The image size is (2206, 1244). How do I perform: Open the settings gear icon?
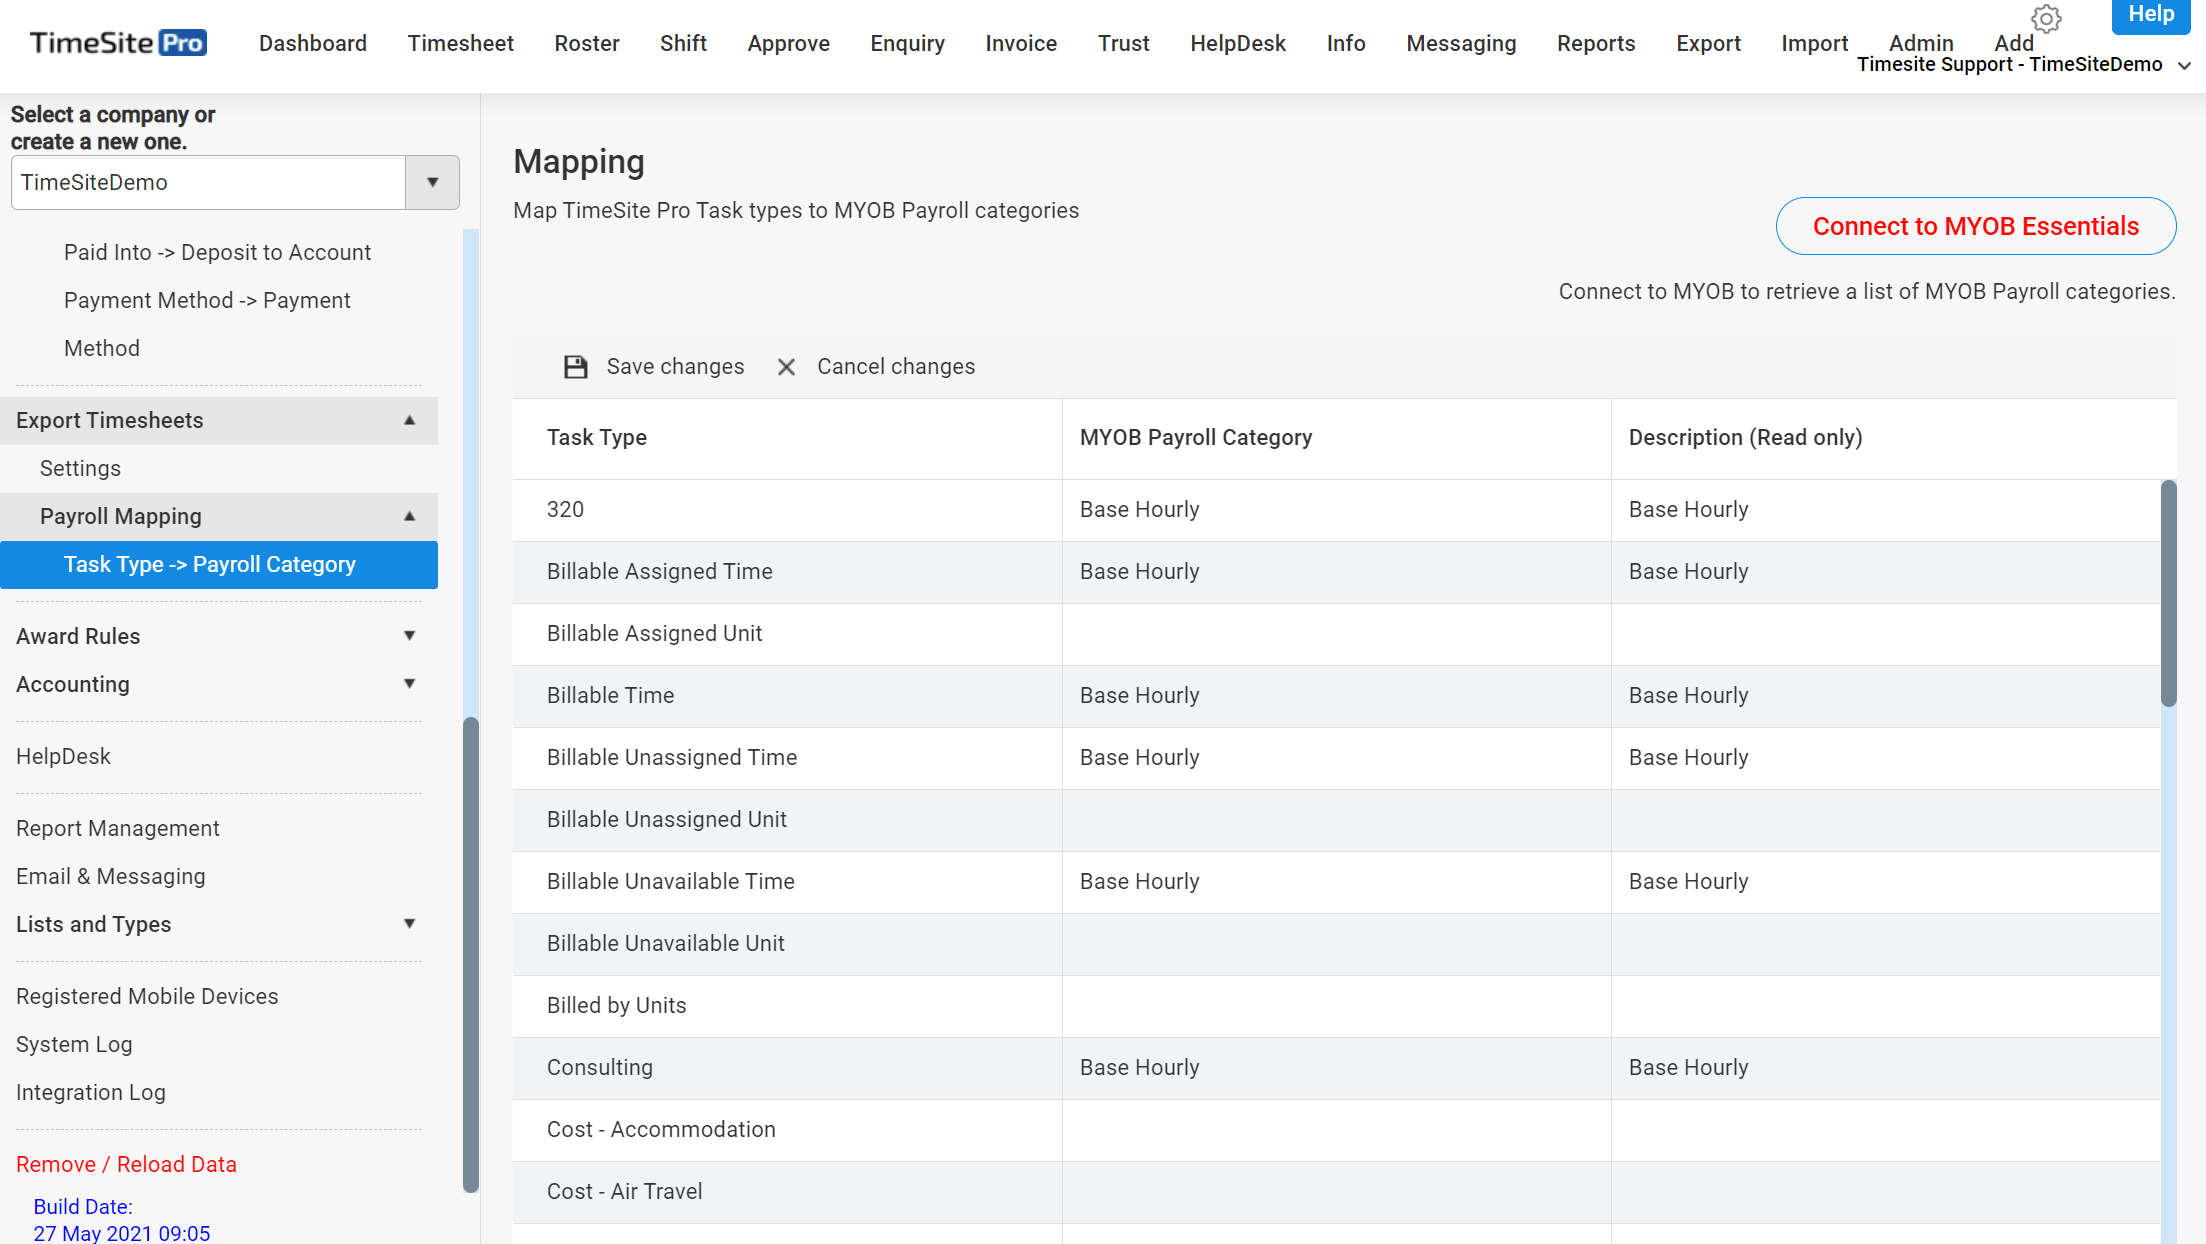pos(2046,18)
